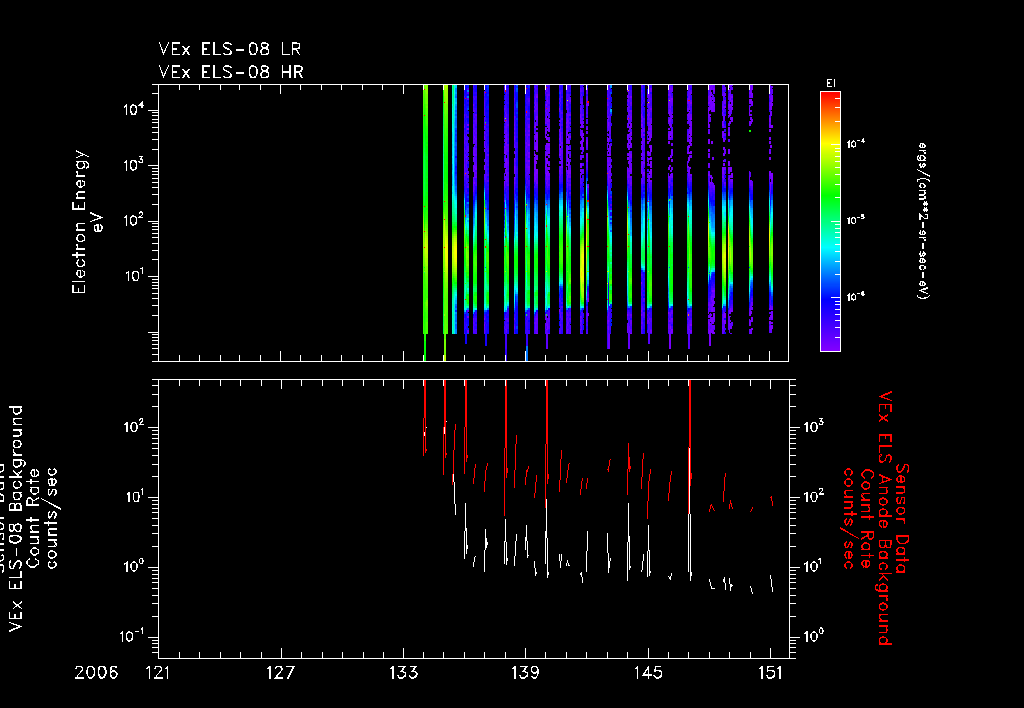Click the 'VEx ELS-08 HR' title text
Viewport: 1024px width, 708px height.
click(231, 72)
